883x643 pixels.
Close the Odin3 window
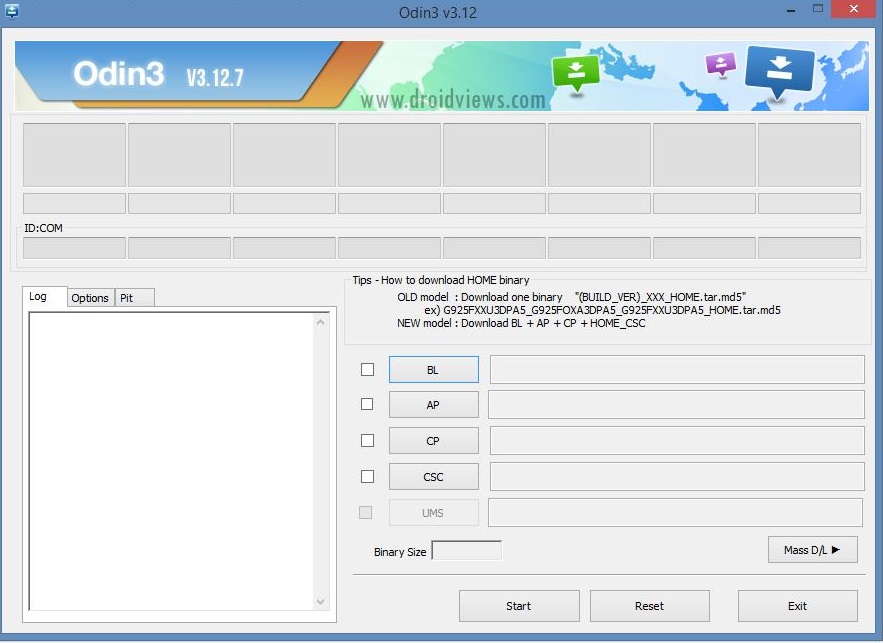click(x=854, y=8)
